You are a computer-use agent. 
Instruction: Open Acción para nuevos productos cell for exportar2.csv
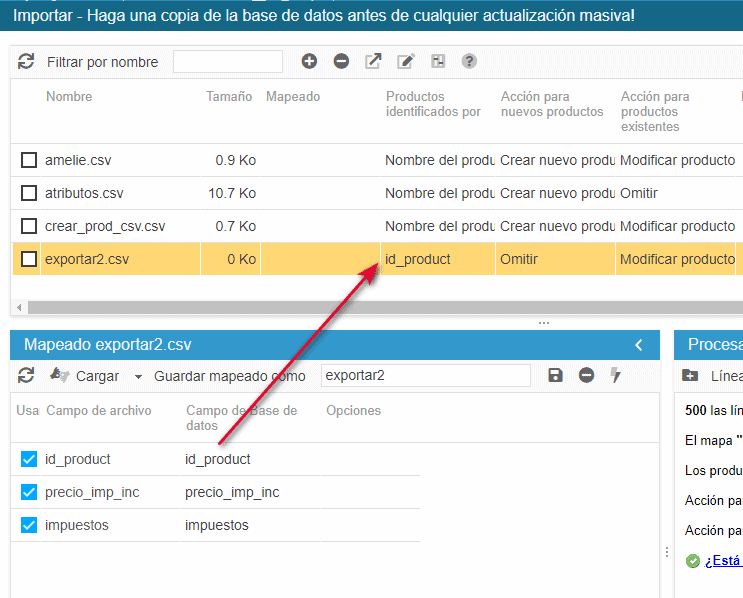point(555,259)
